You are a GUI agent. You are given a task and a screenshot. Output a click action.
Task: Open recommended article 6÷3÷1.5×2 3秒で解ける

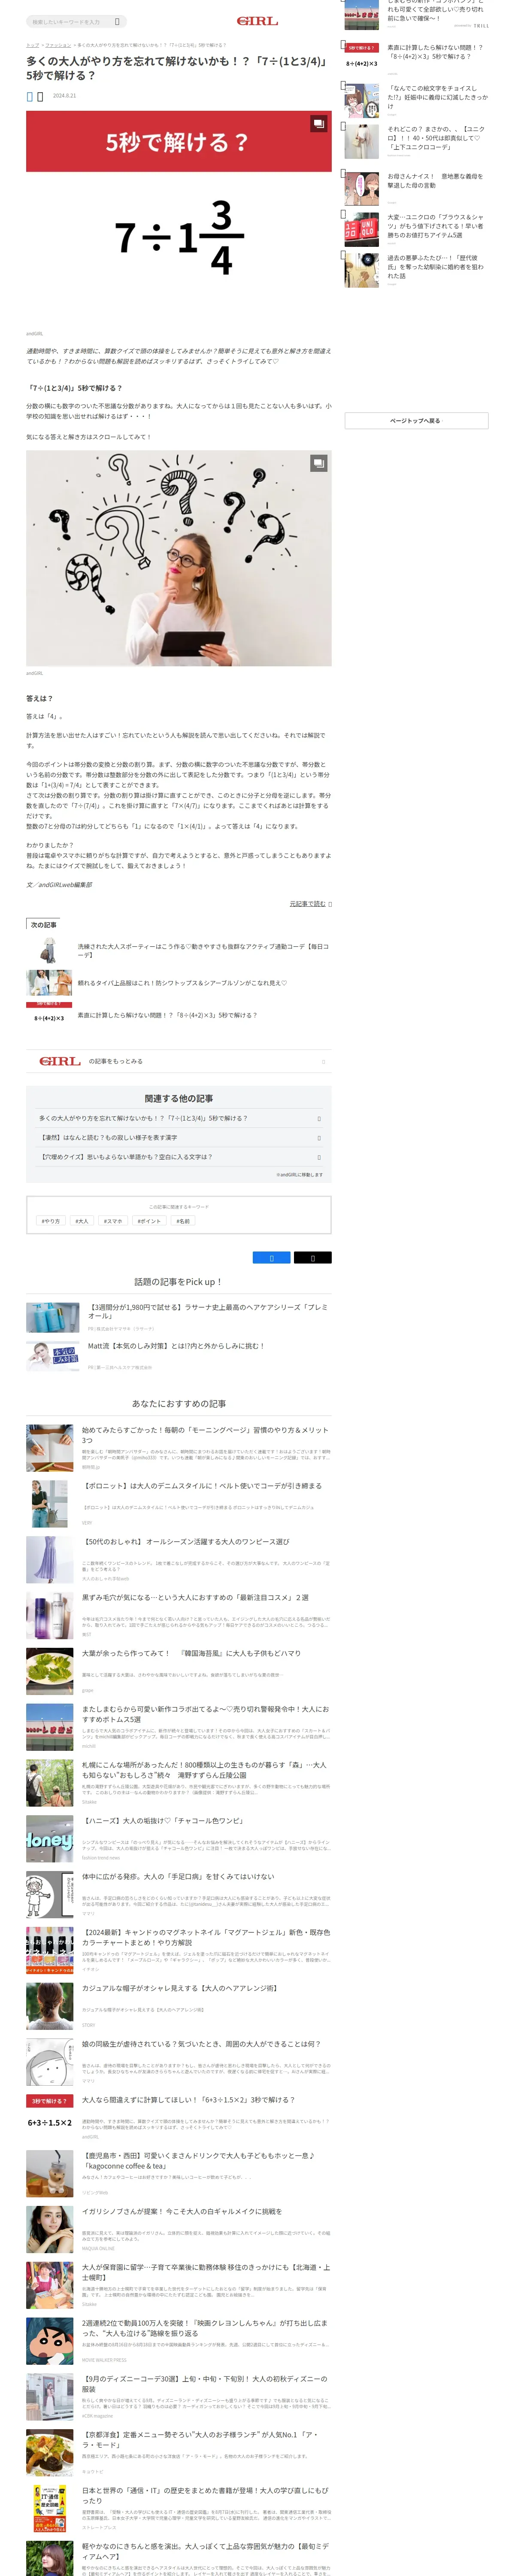point(188,2100)
